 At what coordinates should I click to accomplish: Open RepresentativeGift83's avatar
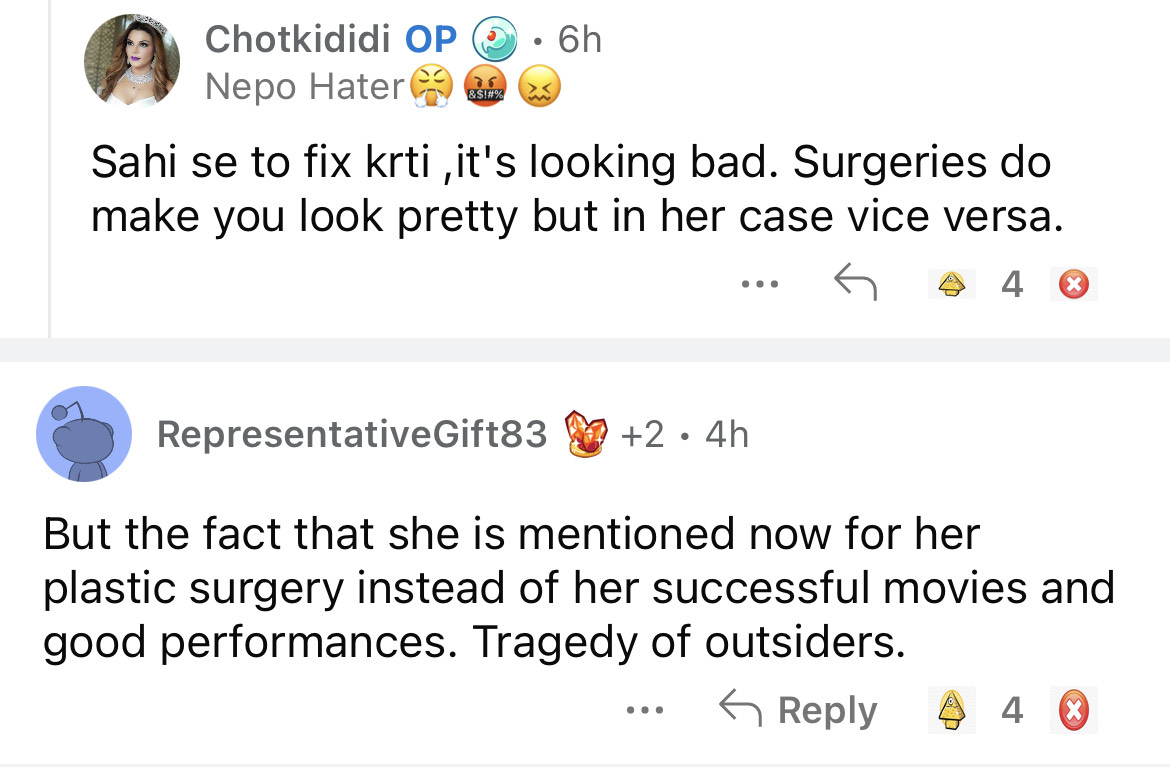(x=84, y=433)
